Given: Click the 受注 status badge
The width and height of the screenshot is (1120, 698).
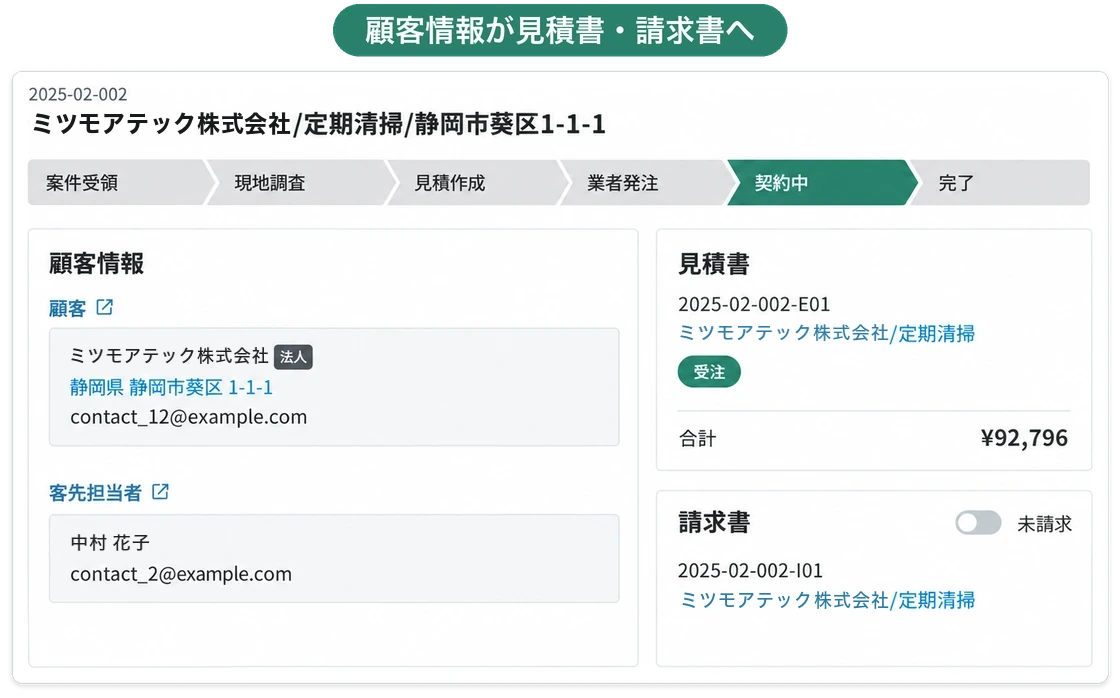Looking at the screenshot, I should click(709, 372).
